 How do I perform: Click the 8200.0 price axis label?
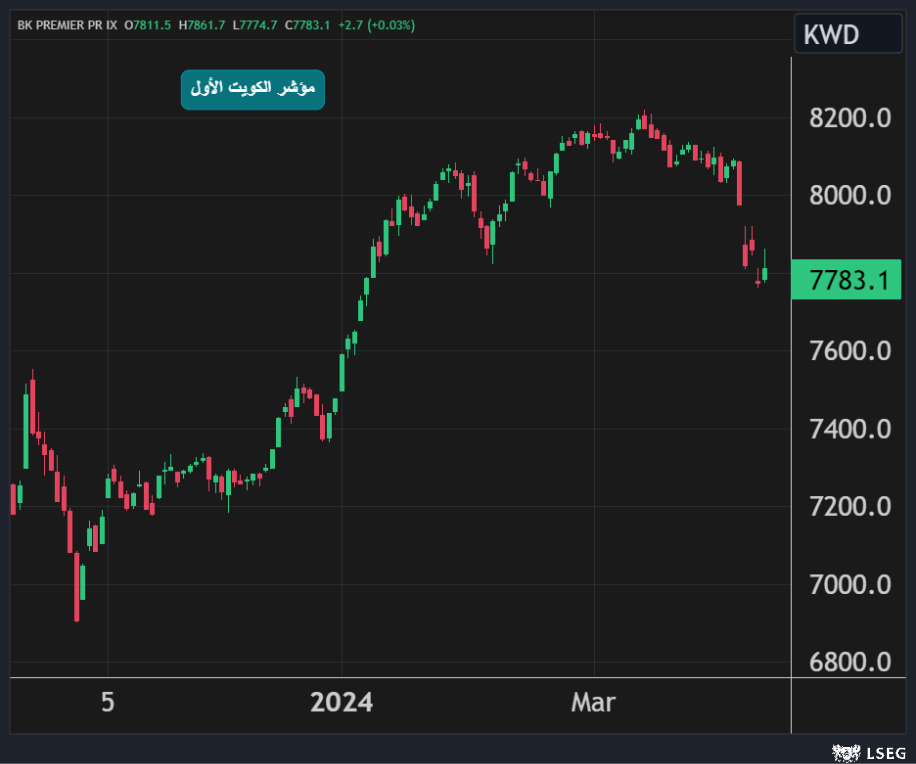pos(849,118)
